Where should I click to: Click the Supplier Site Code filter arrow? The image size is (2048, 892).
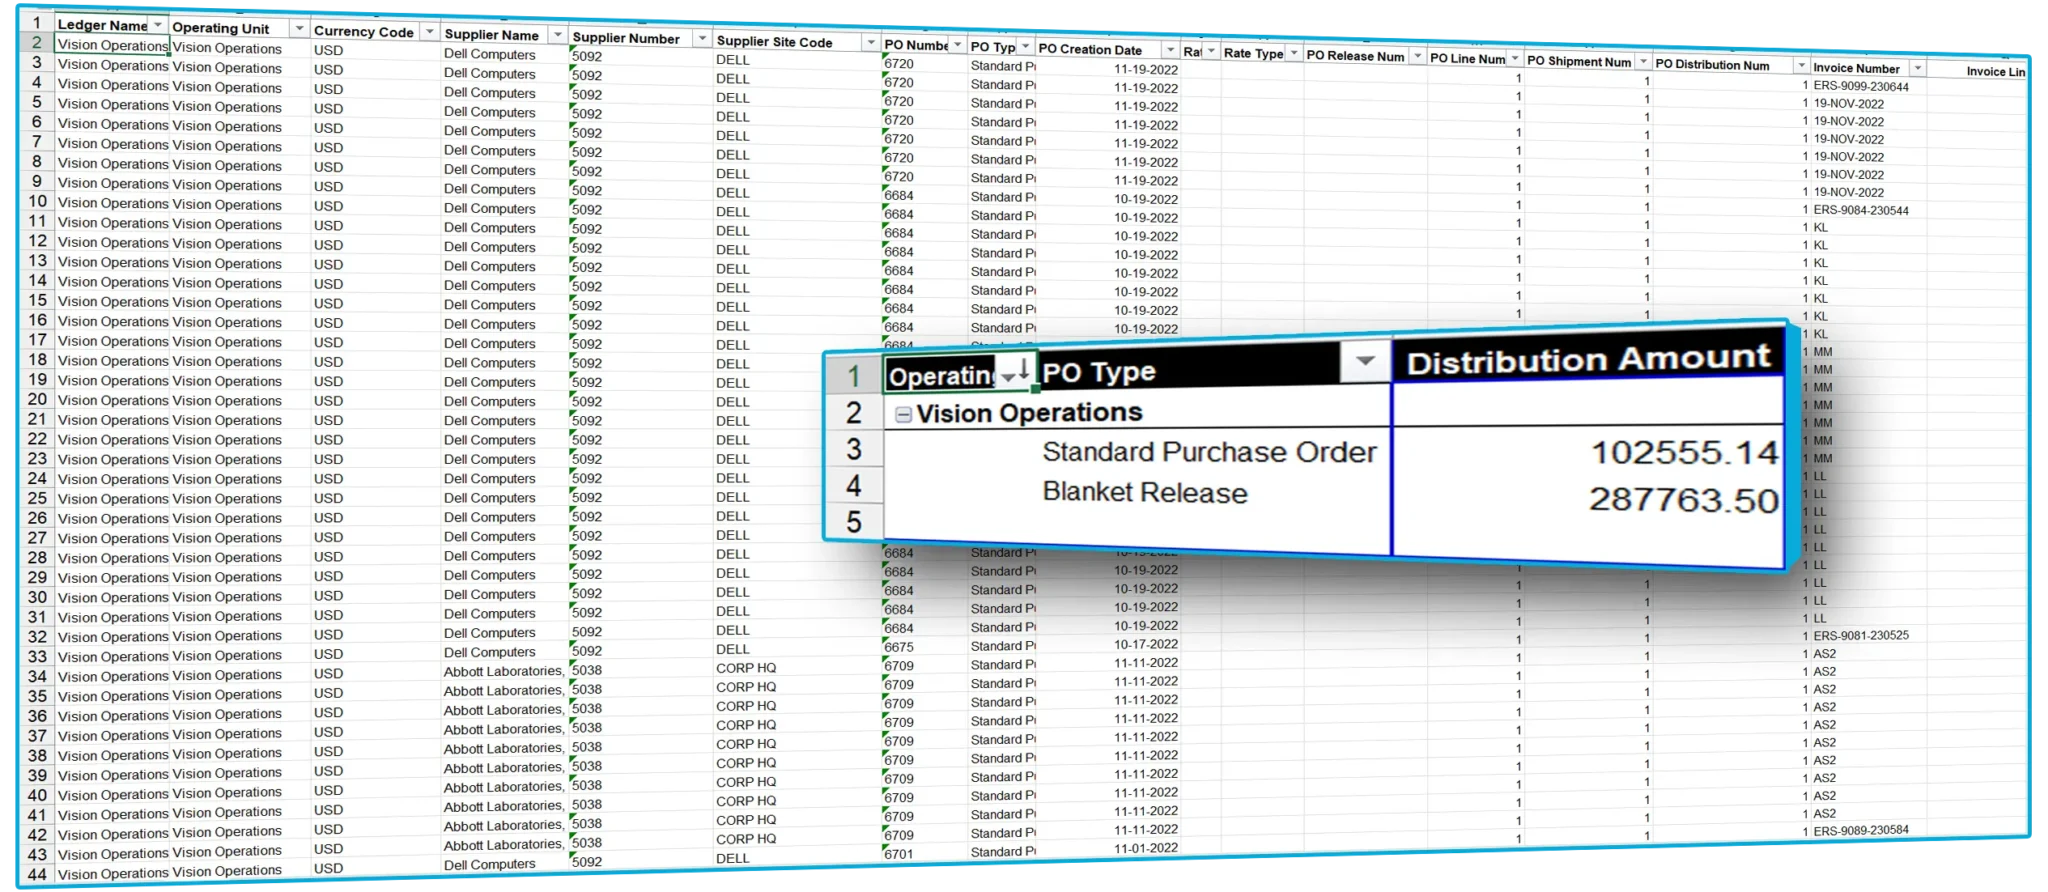870,43
